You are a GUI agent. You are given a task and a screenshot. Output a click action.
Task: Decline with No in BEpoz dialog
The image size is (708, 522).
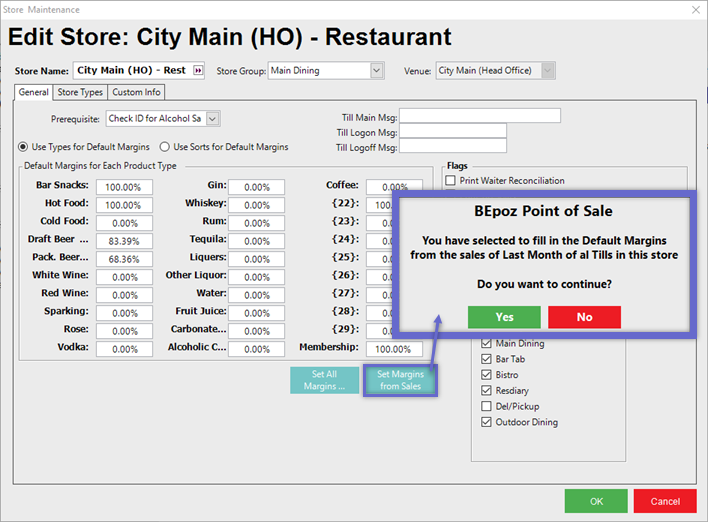(584, 317)
